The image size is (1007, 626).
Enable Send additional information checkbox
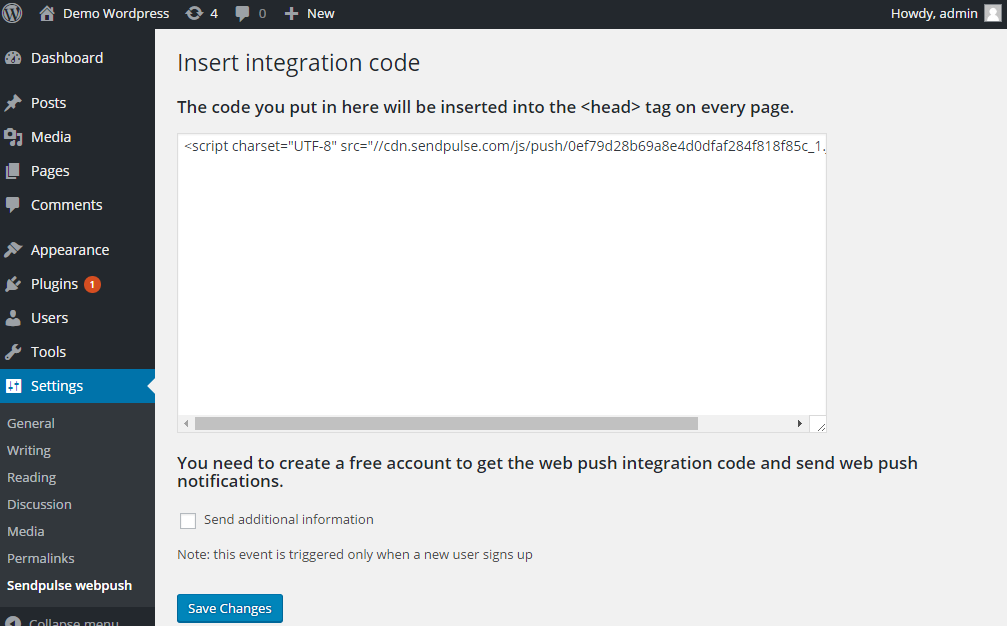(188, 520)
